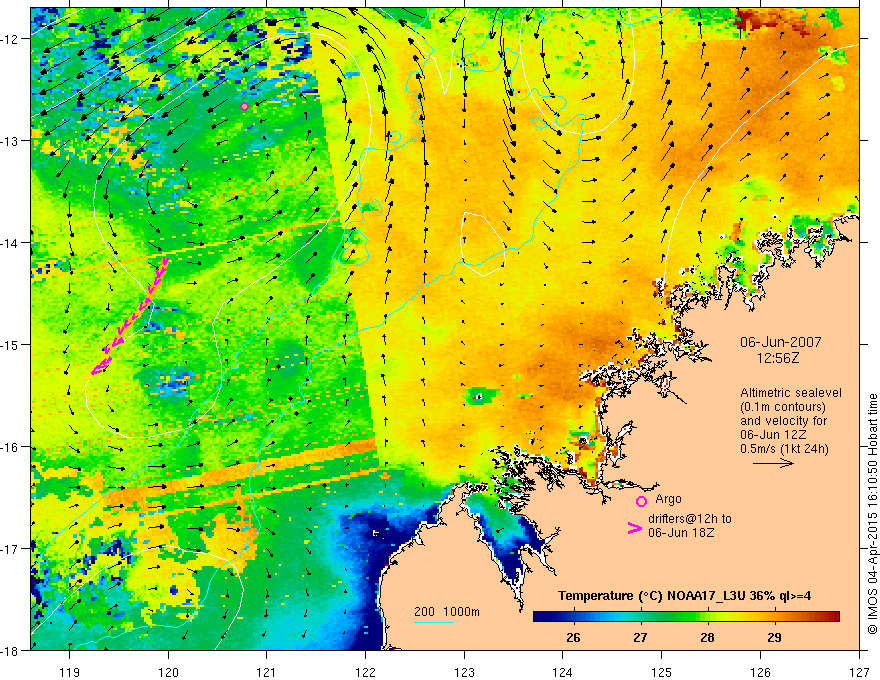Click the temperature color bar at 28
880x680 pixels.
(707, 617)
